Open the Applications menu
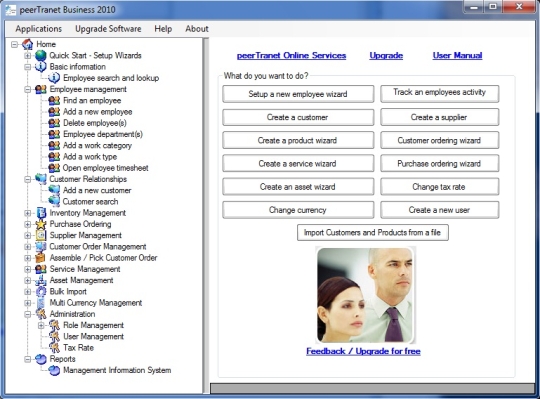 point(39,29)
